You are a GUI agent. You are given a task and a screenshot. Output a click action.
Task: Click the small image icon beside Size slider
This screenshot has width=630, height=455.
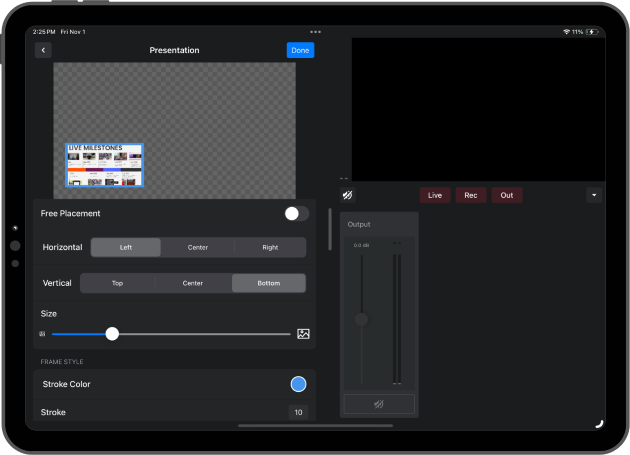(x=42, y=334)
